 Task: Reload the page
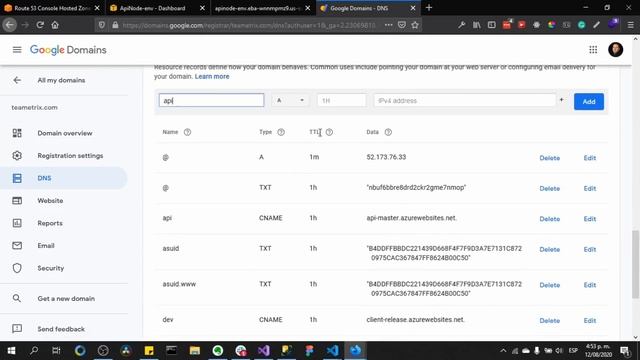[40, 25]
